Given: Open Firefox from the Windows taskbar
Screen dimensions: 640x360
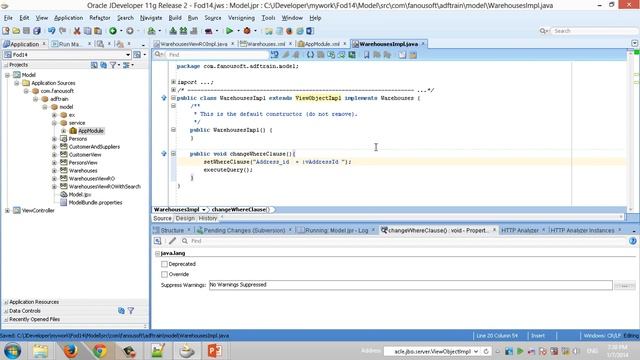Looking at the screenshot, I should point(70,351).
